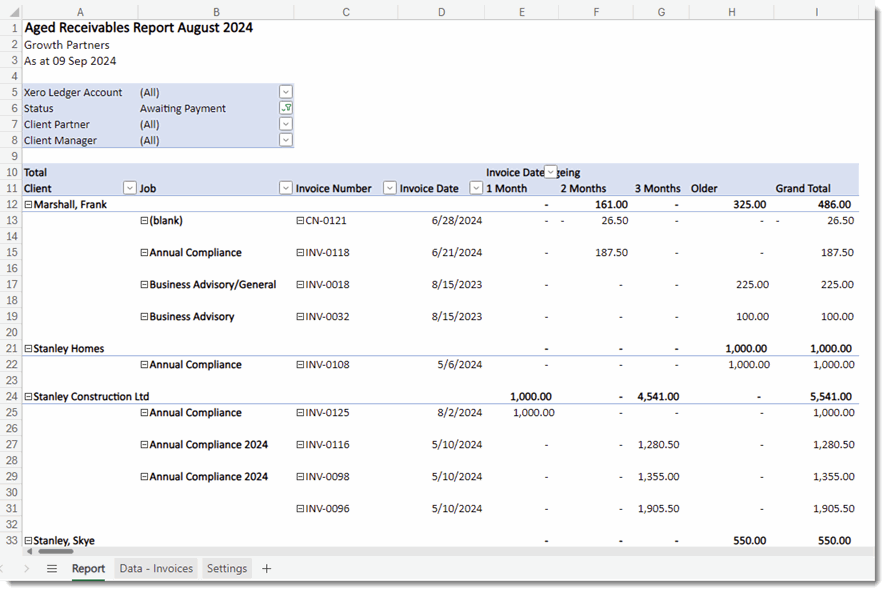Open the Invoice Date Ageing filter dropdown
This screenshot has height=593, width=887.
tap(550, 172)
